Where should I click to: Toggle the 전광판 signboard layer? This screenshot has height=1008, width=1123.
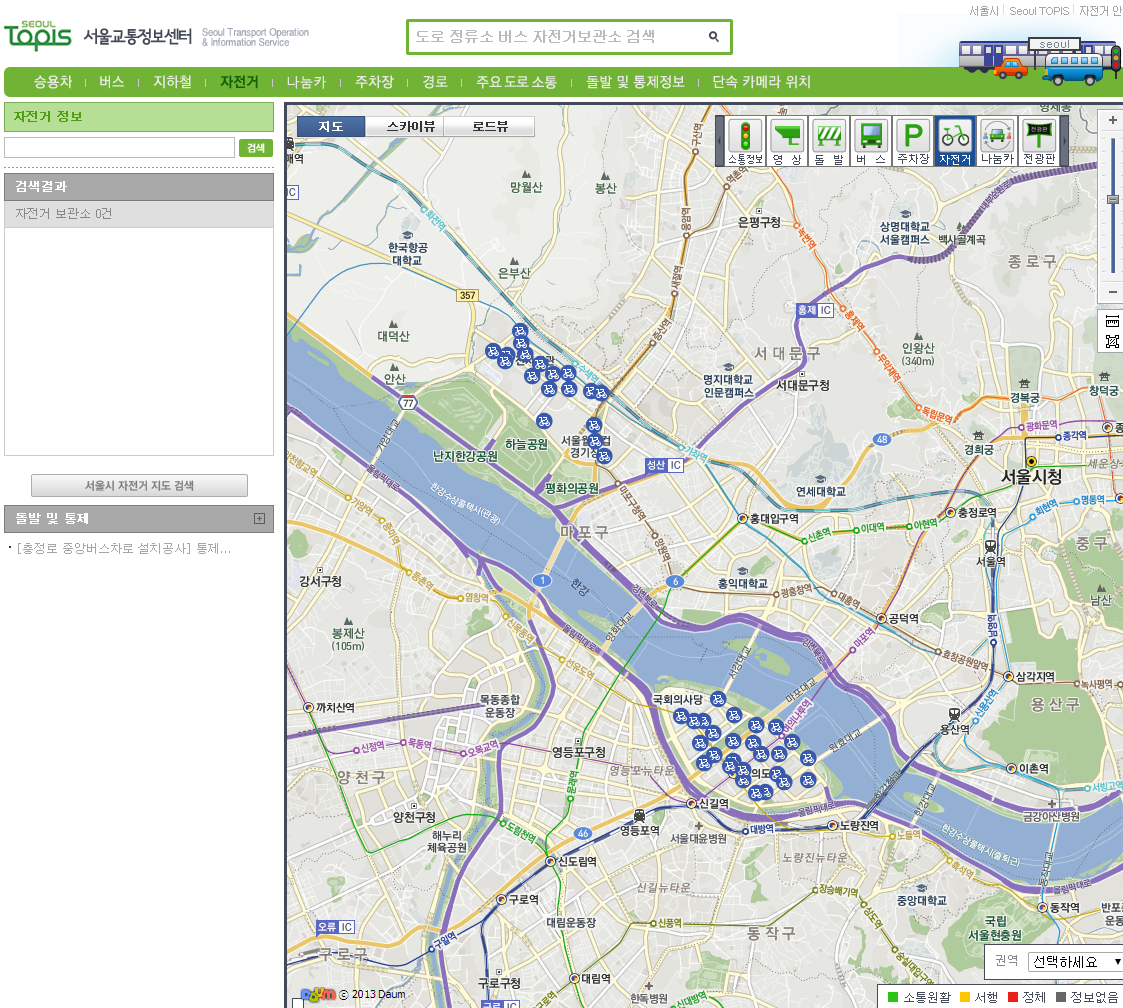pyautogui.click(x=1039, y=140)
